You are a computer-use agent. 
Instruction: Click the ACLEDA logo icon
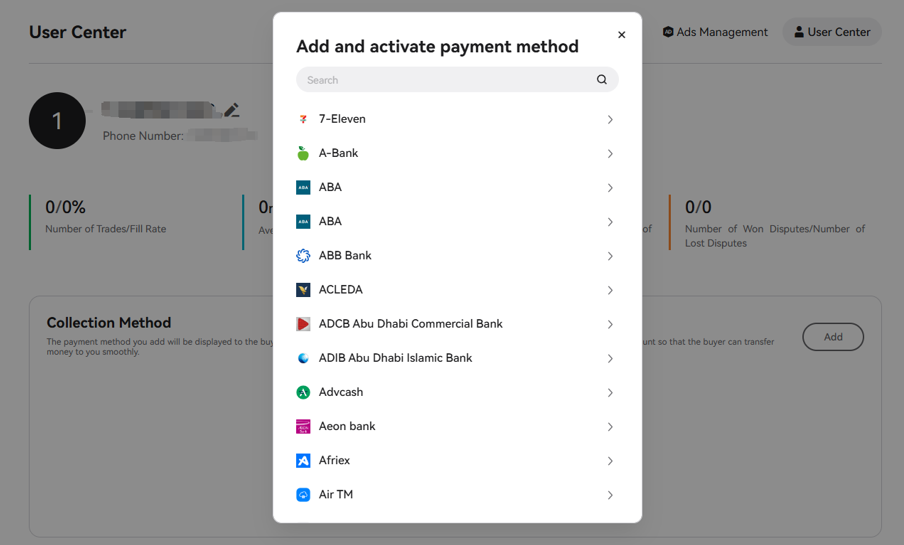click(303, 290)
